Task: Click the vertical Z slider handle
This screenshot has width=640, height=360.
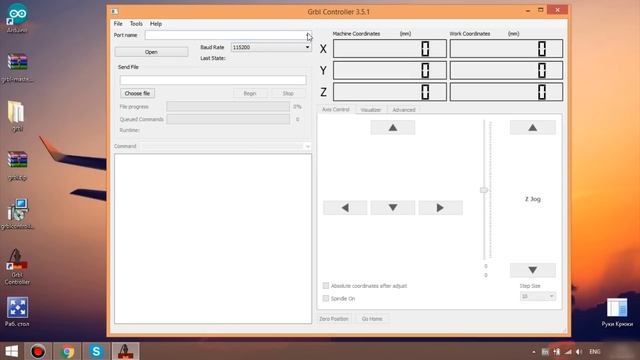Action: click(x=484, y=190)
